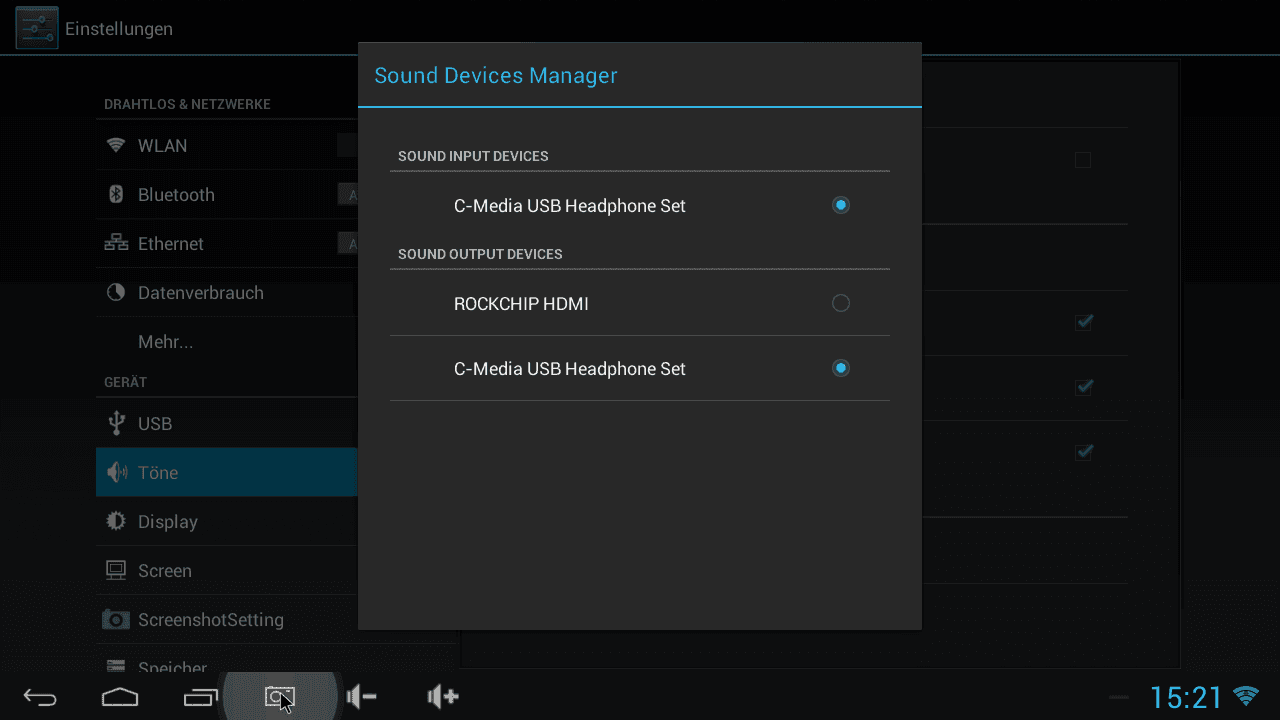
Task: Click the Bluetooth icon in sidebar
Action: coord(116,194)
